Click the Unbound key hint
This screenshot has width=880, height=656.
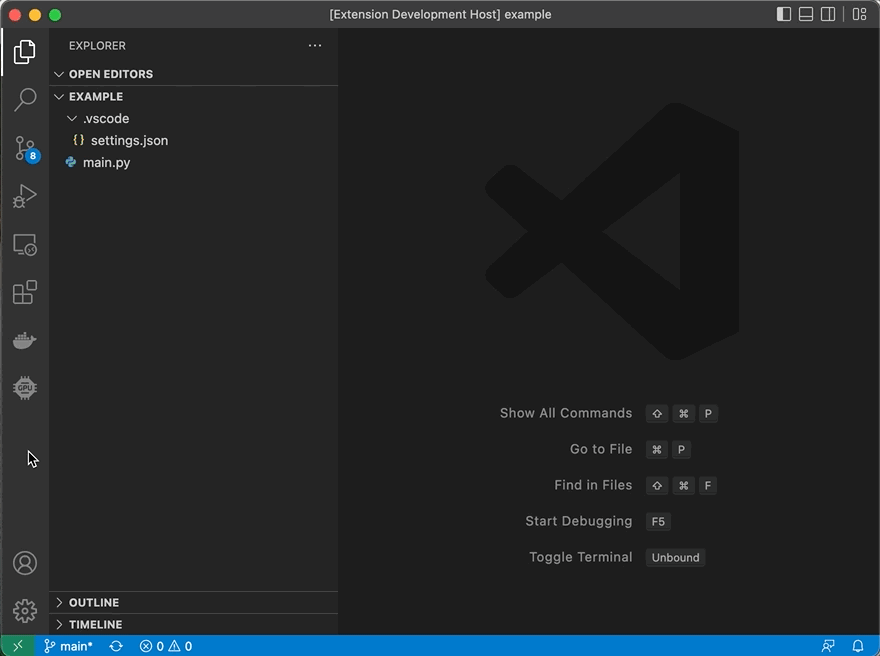click(675, 557)
